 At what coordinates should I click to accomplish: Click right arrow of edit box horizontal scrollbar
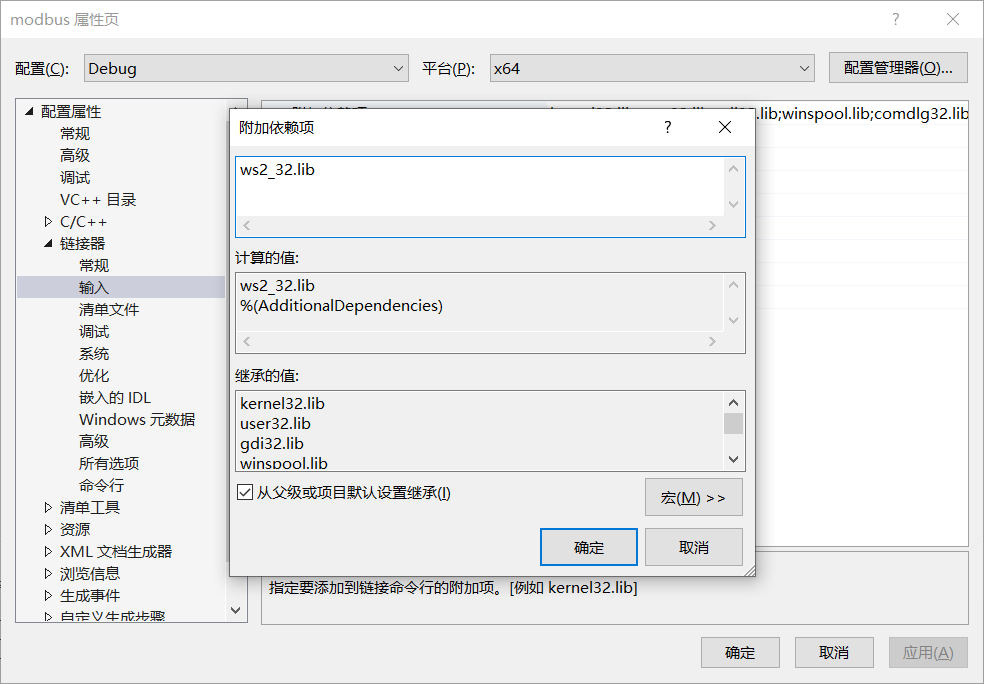(x=712, y=225)
